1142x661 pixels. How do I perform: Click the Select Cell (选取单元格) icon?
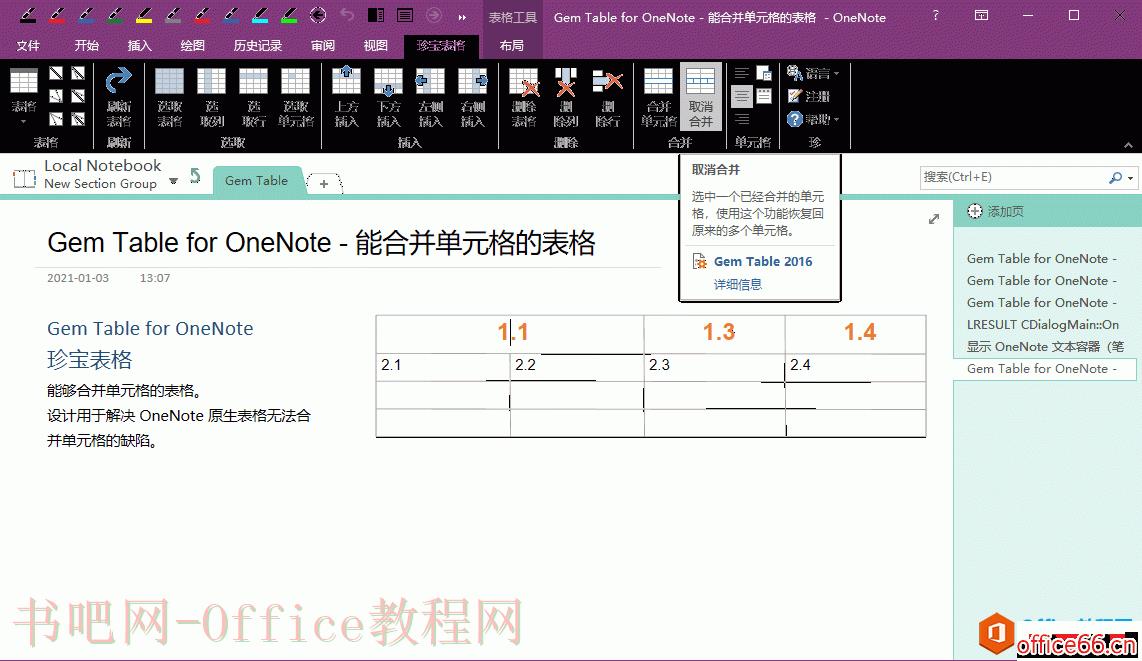pos(296,96)
